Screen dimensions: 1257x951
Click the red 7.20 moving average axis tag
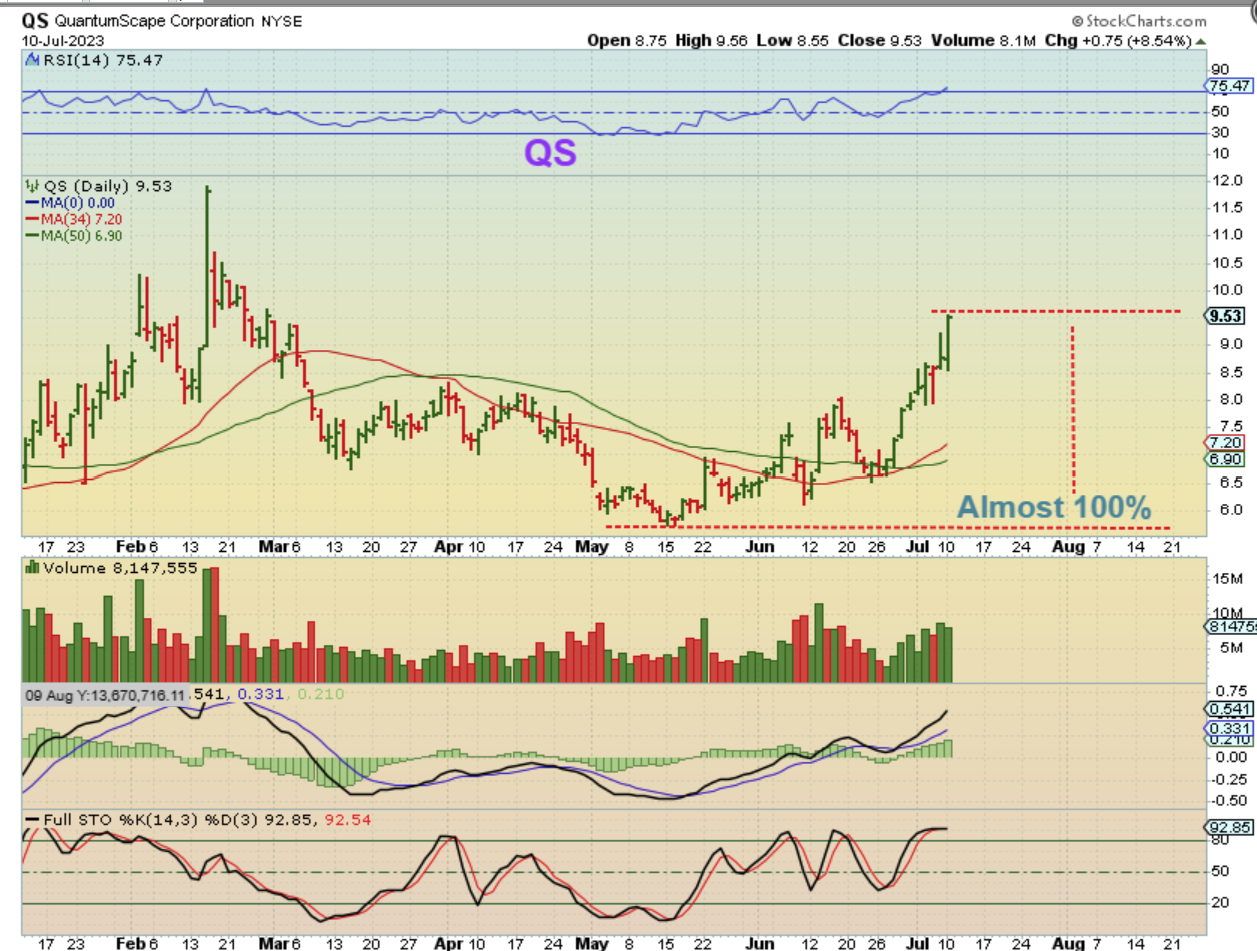coord(1225,442)
